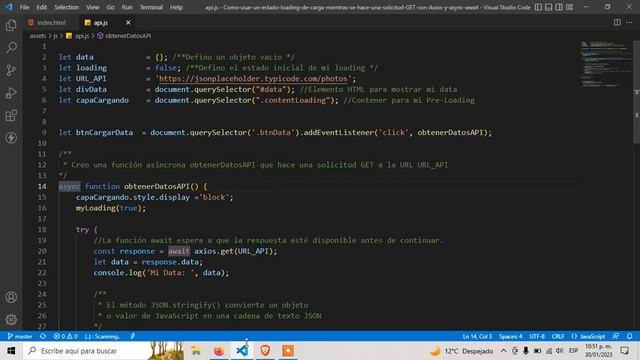Click the volume icon in system tray
The image size is (640, 360).
click(560, 351)
